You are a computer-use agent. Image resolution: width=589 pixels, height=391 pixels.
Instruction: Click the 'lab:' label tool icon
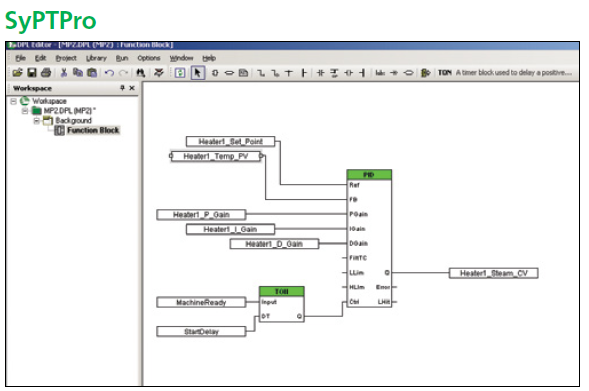[x=380, y=73]
